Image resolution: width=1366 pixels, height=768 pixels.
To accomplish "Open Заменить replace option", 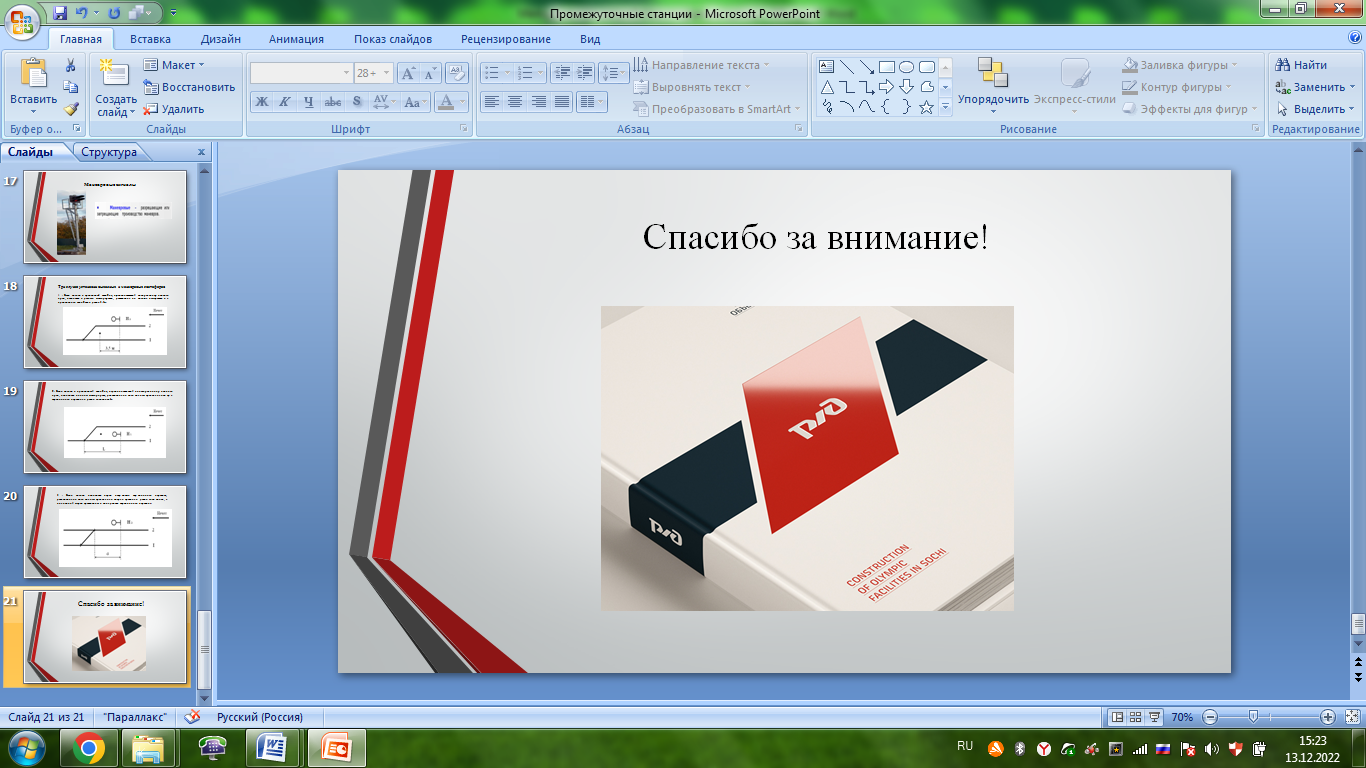I will 1315,87.
